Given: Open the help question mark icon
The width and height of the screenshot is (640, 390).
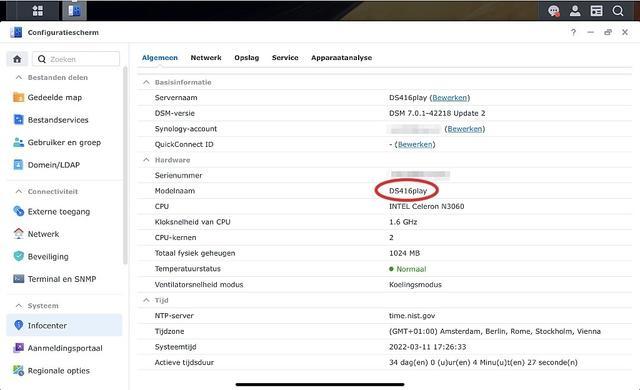Looking at the screenshot, I should coord(573,32).
